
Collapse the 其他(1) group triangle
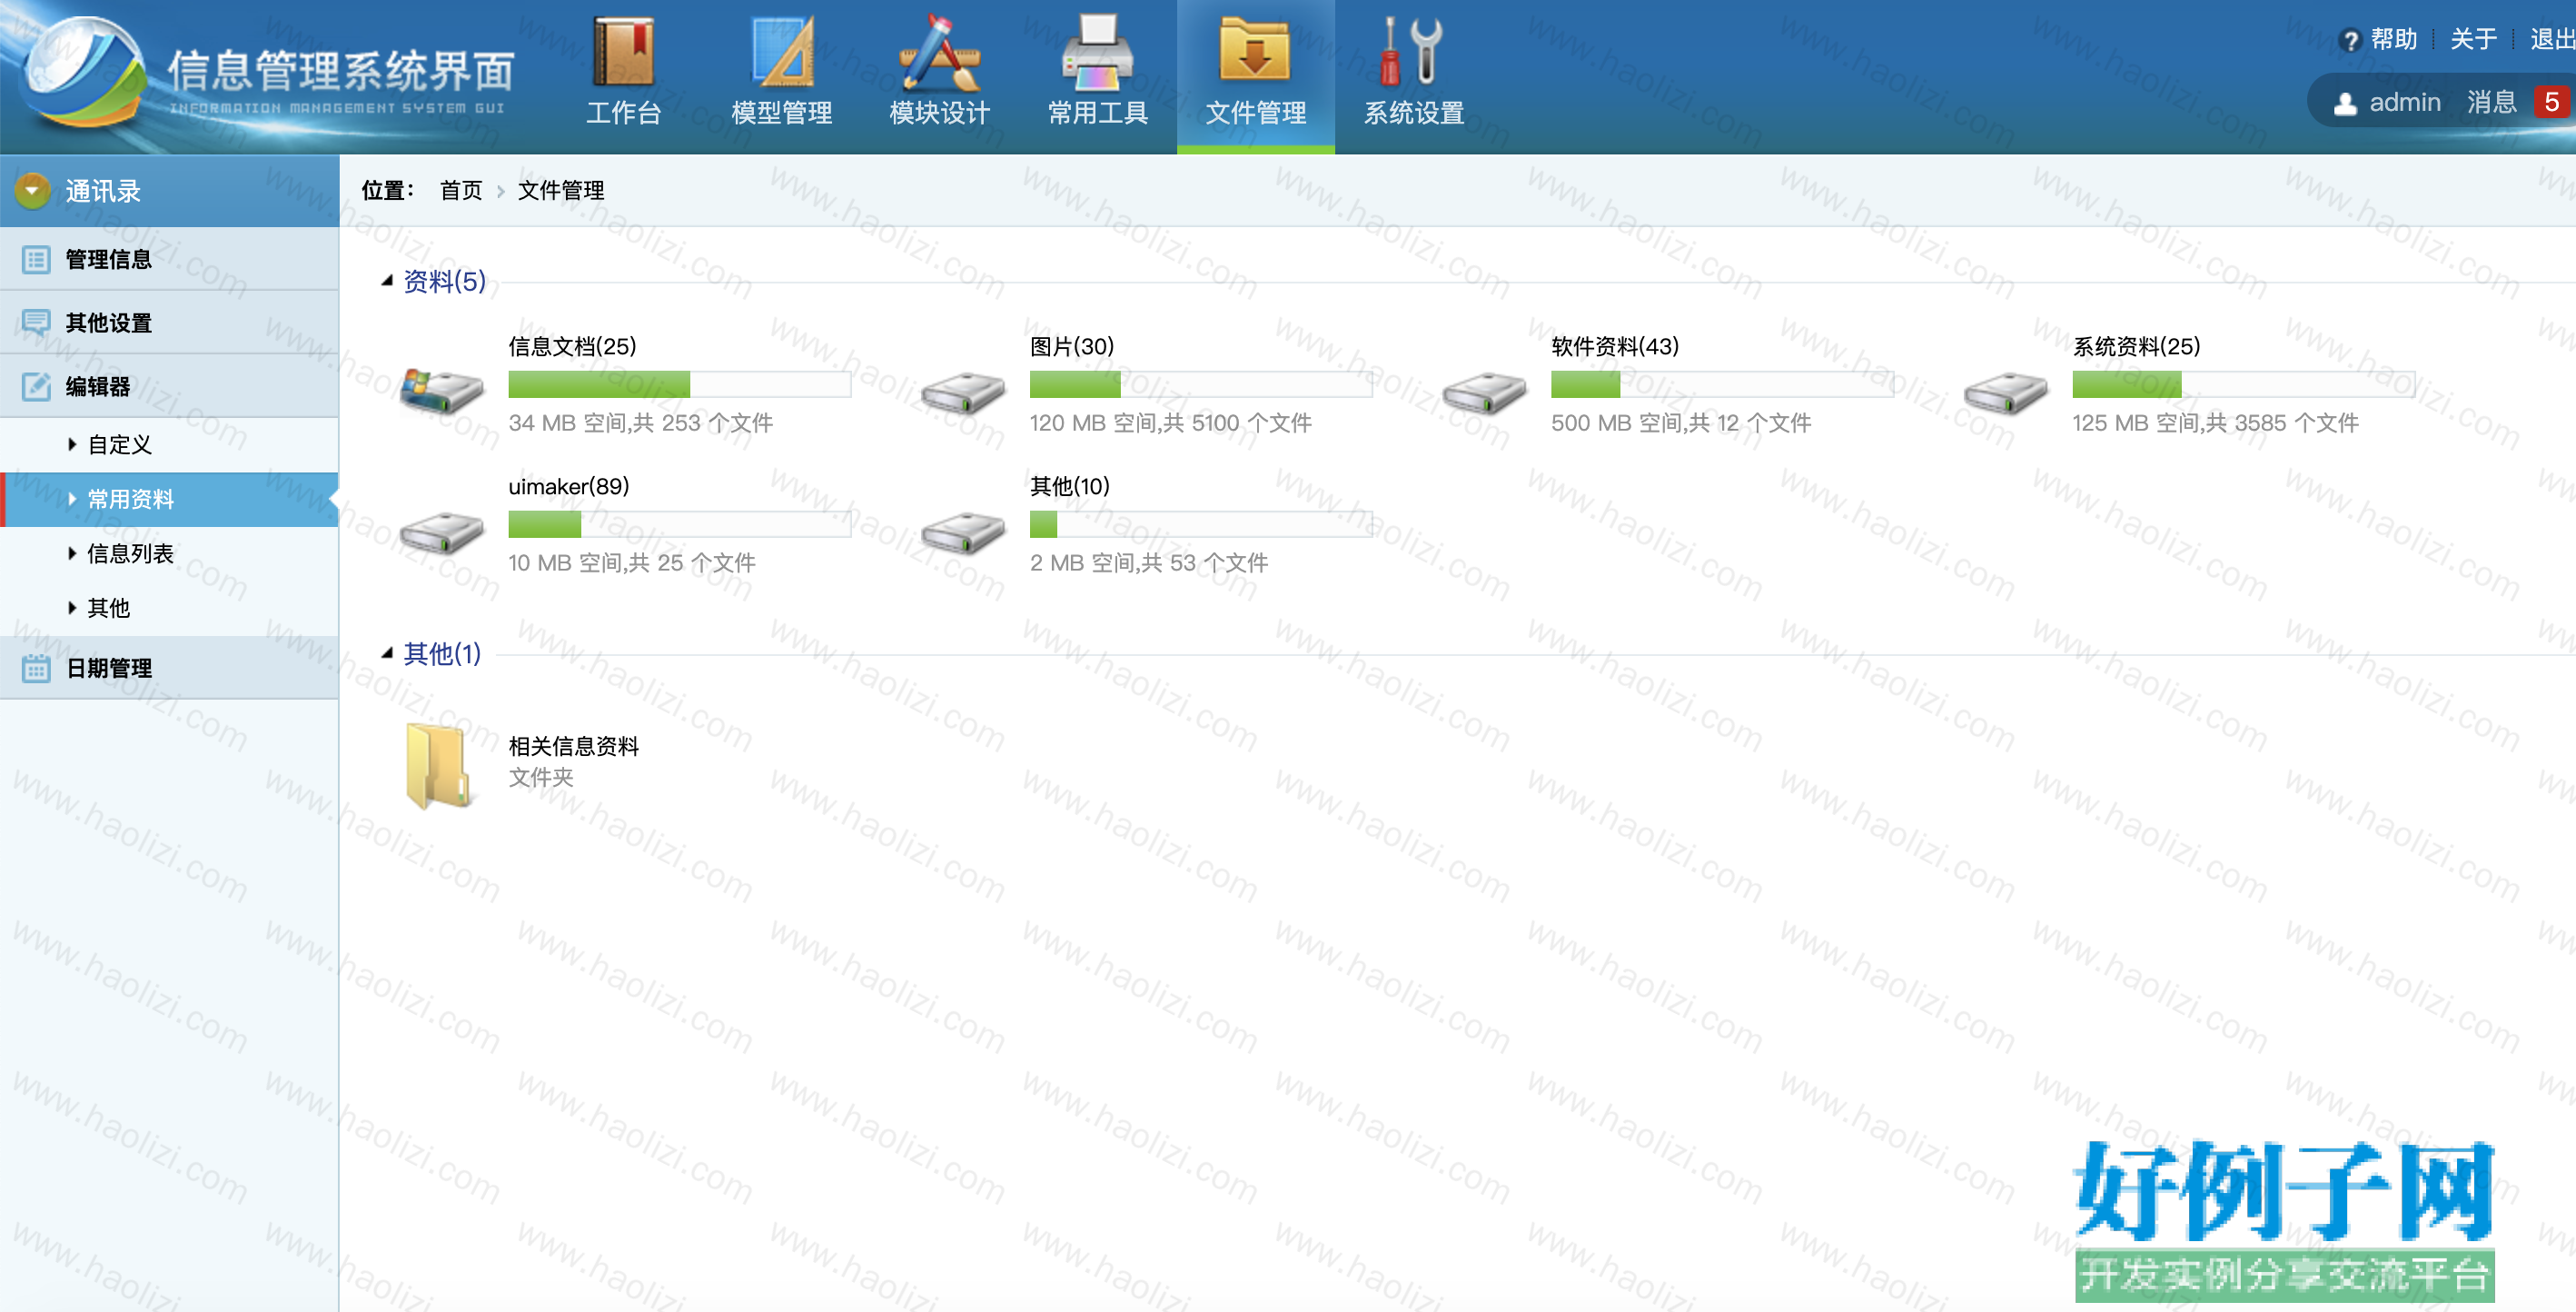pos(387,653)
